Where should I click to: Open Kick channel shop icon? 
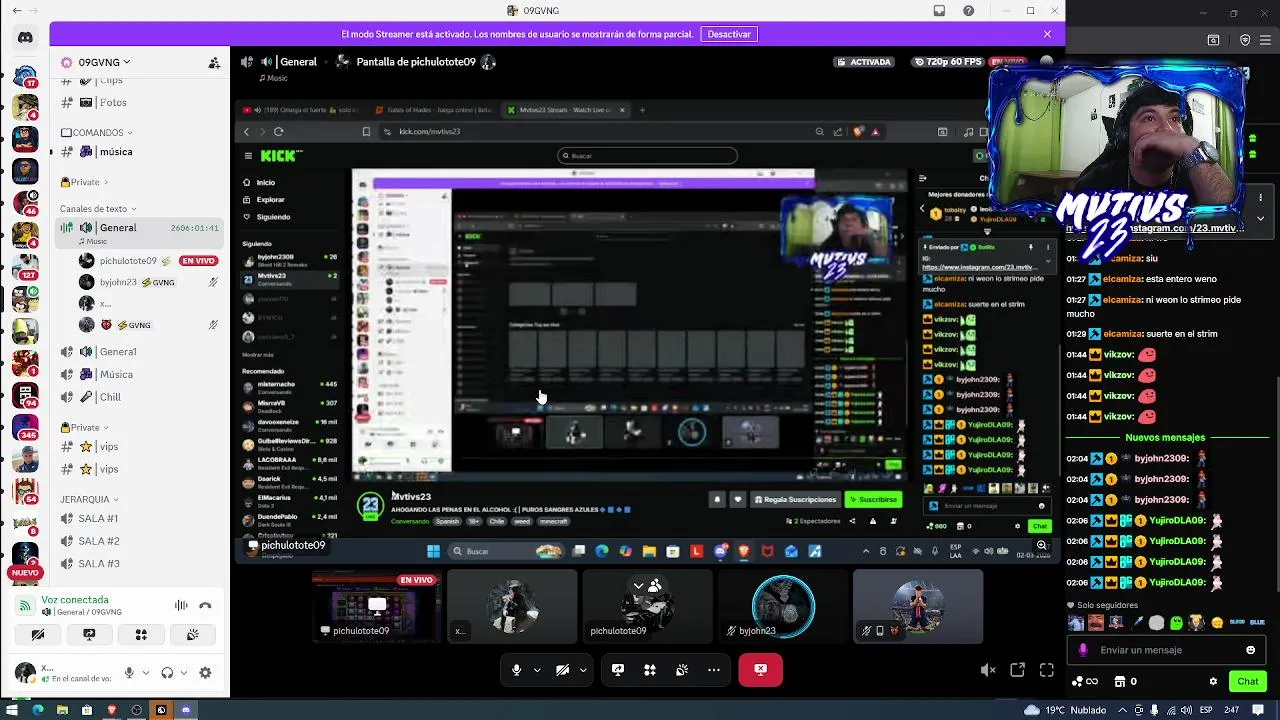coord(1120,681)
